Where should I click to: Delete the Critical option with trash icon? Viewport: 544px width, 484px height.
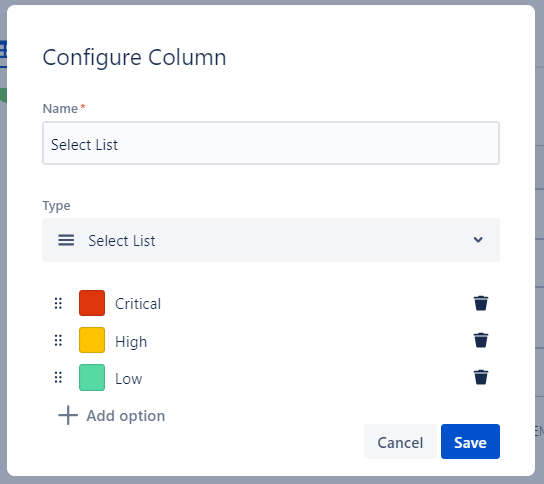click(x=481, y=303)
